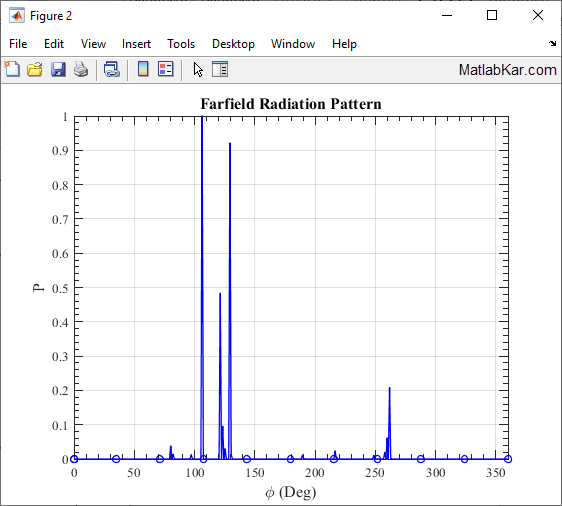Click the 0.92 peak near 129 degrees
The height and width of the screenshot is (506, 562).
(230, 144)
